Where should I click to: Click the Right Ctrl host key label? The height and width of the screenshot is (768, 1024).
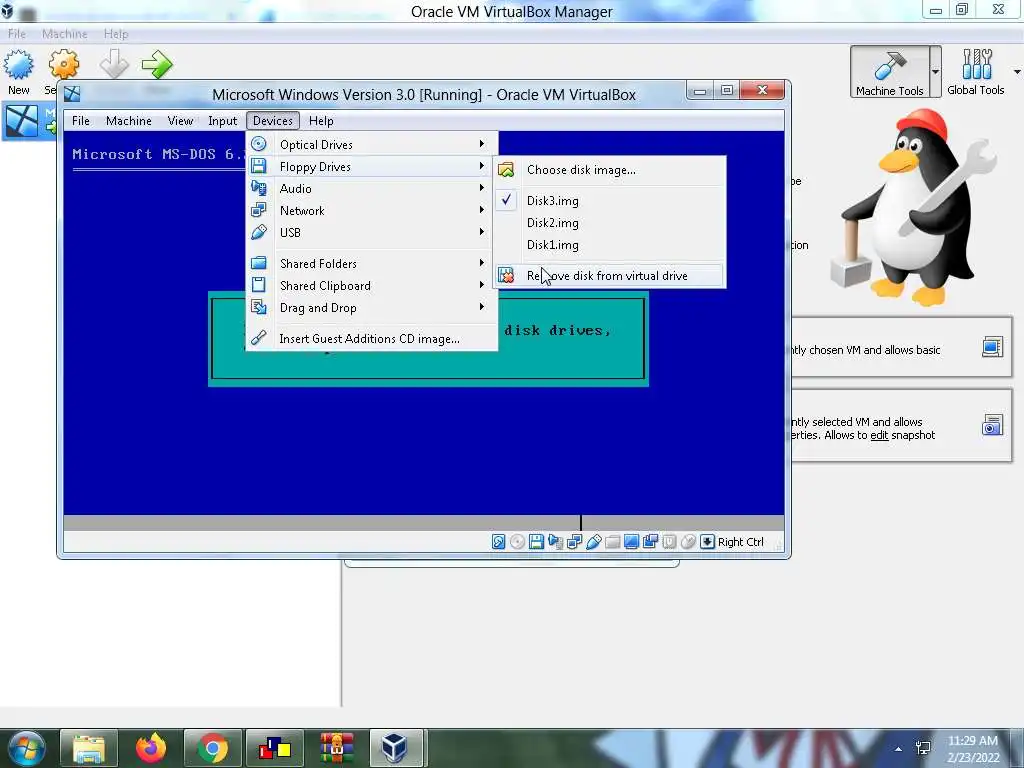pos(741,542)
